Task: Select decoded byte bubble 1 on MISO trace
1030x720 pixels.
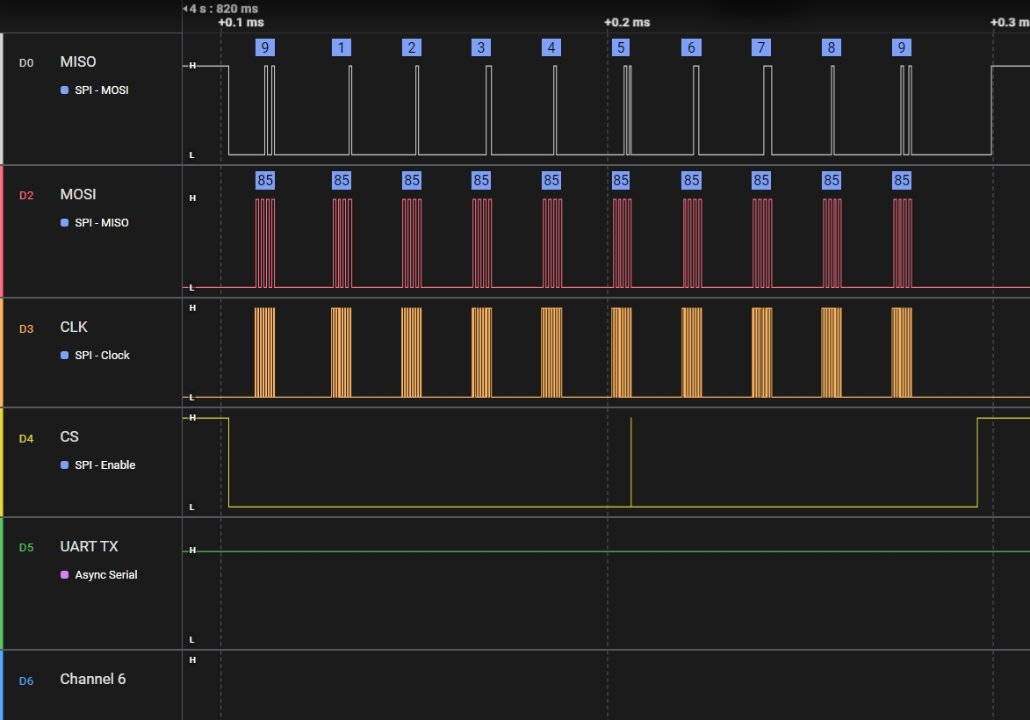Action: pos(341,47)
